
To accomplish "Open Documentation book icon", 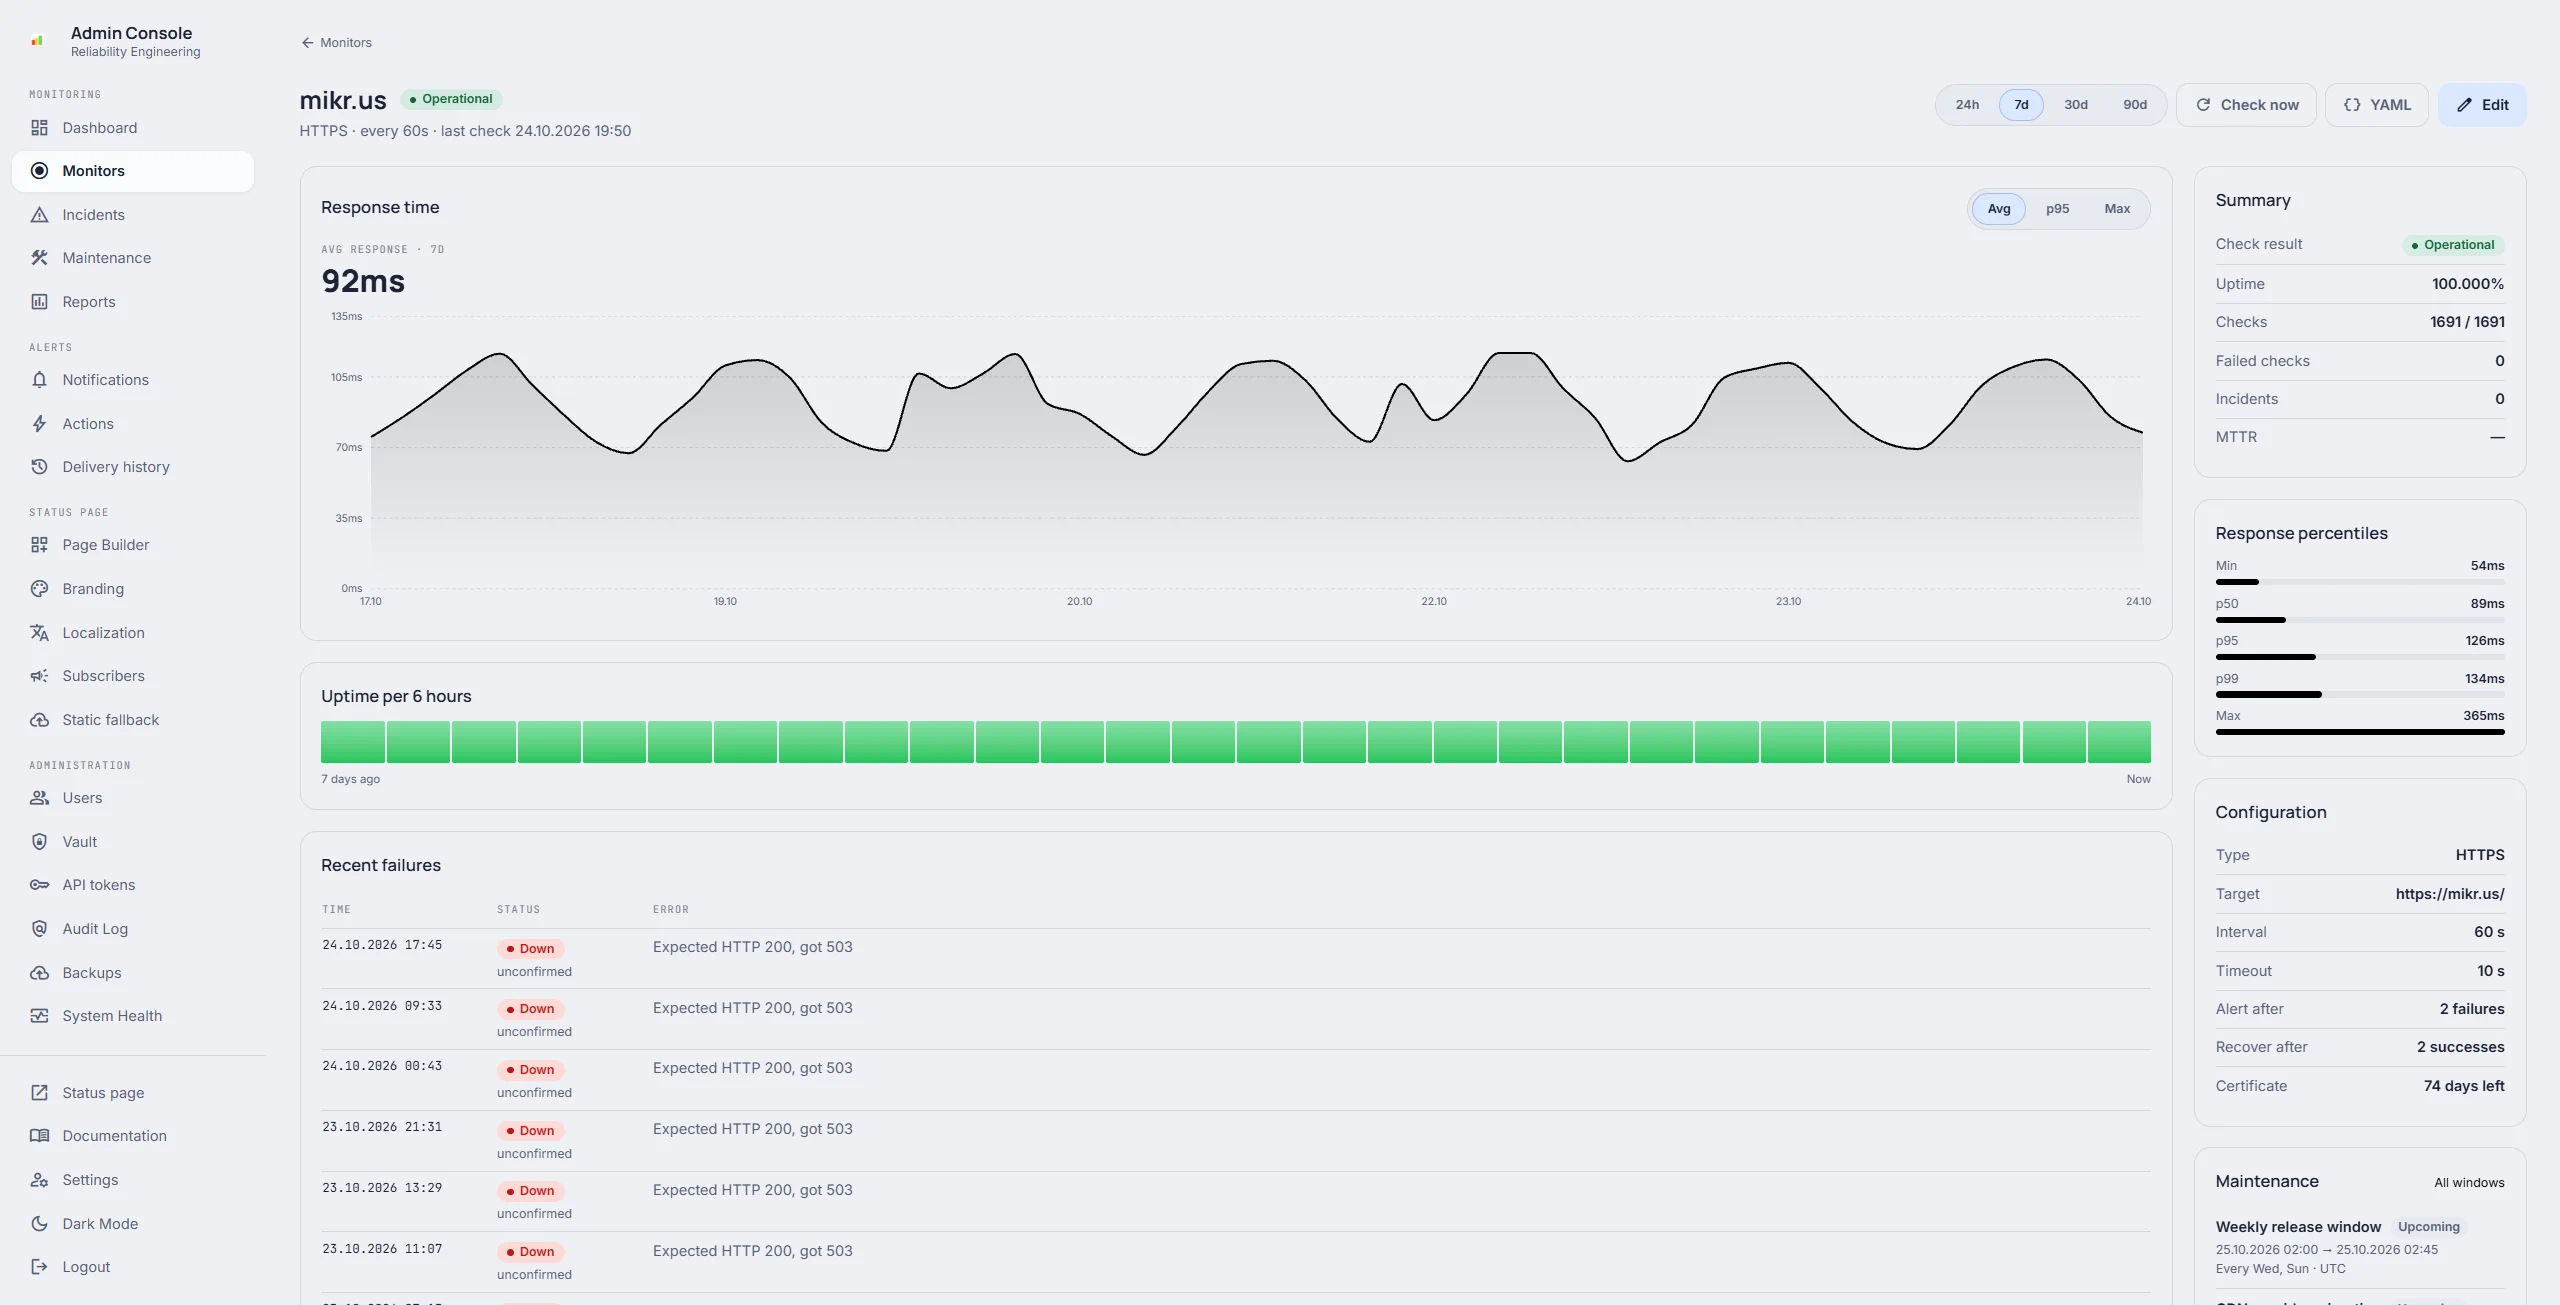I will (x=39, y=1136).
